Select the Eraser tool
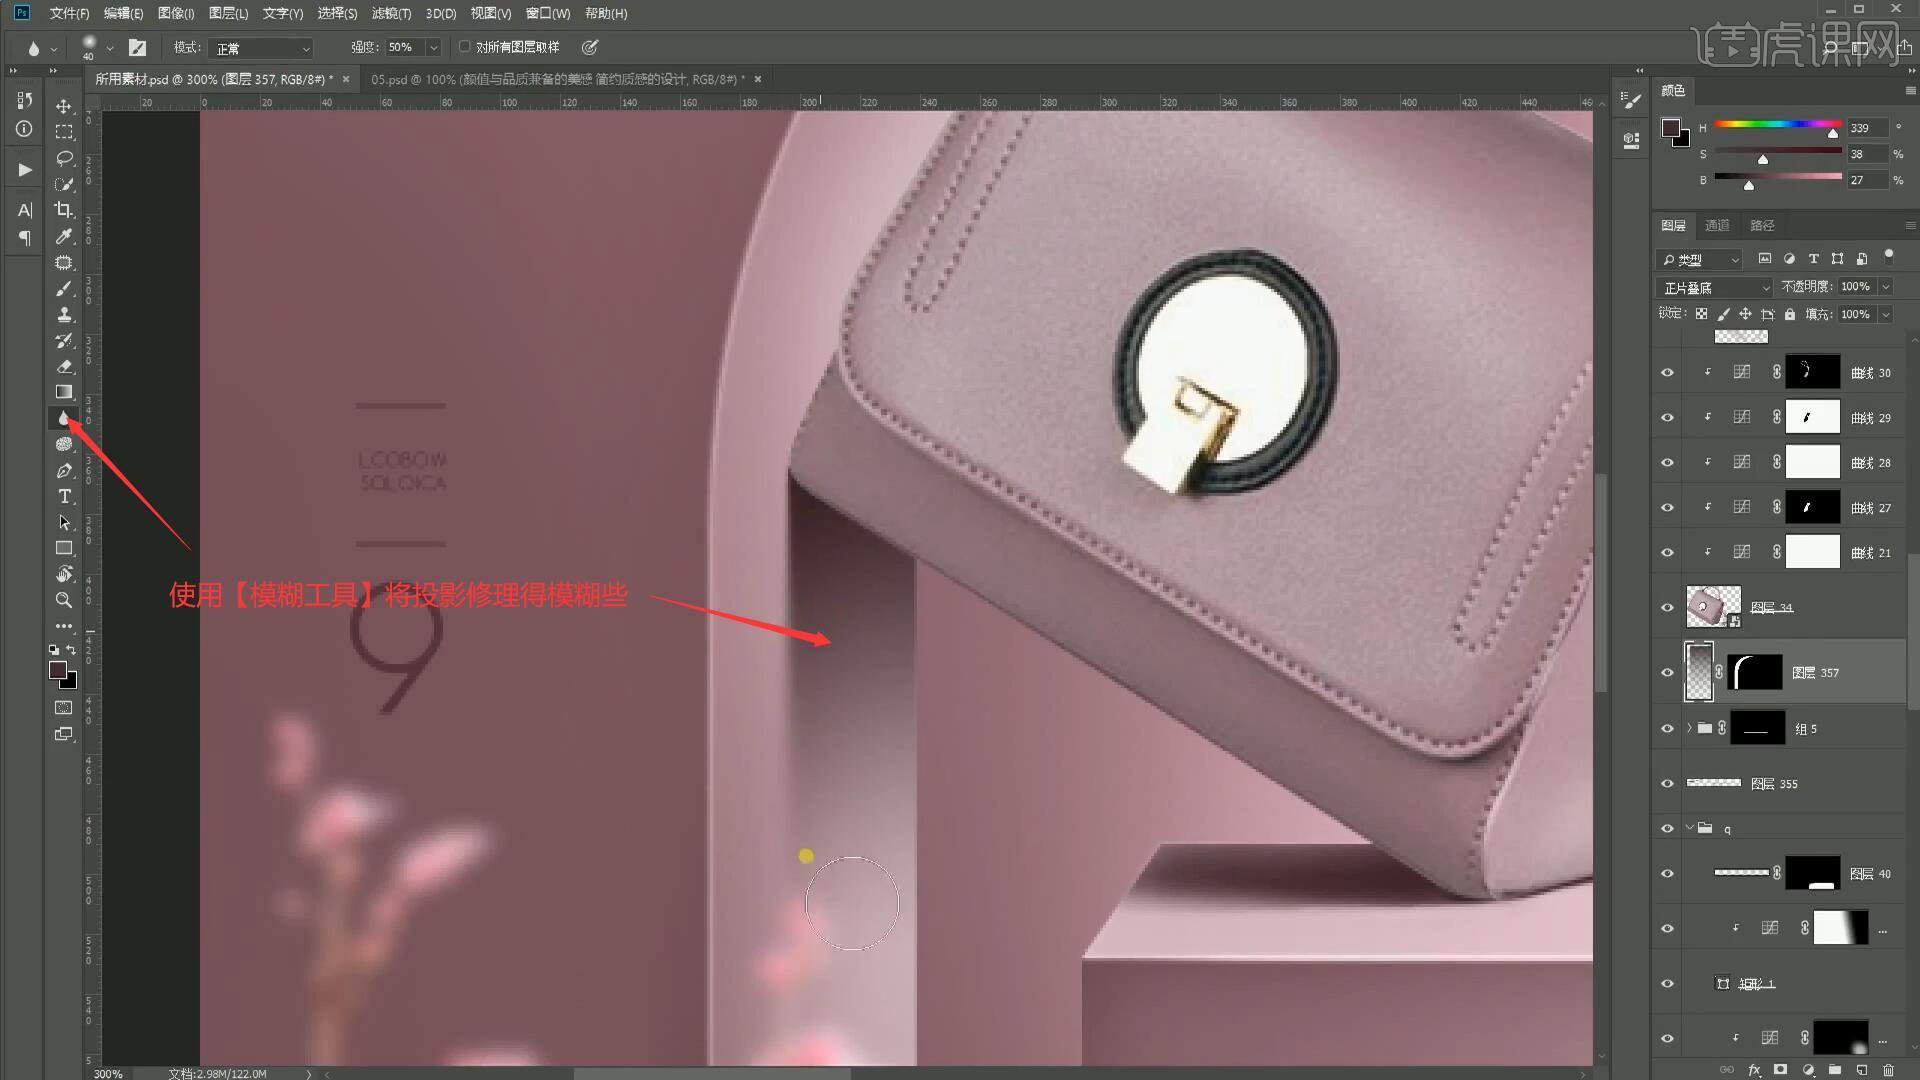Image resolution: width=1920 pixels, height=1080 pixels. pyautogui.click(x=64, y=366)
